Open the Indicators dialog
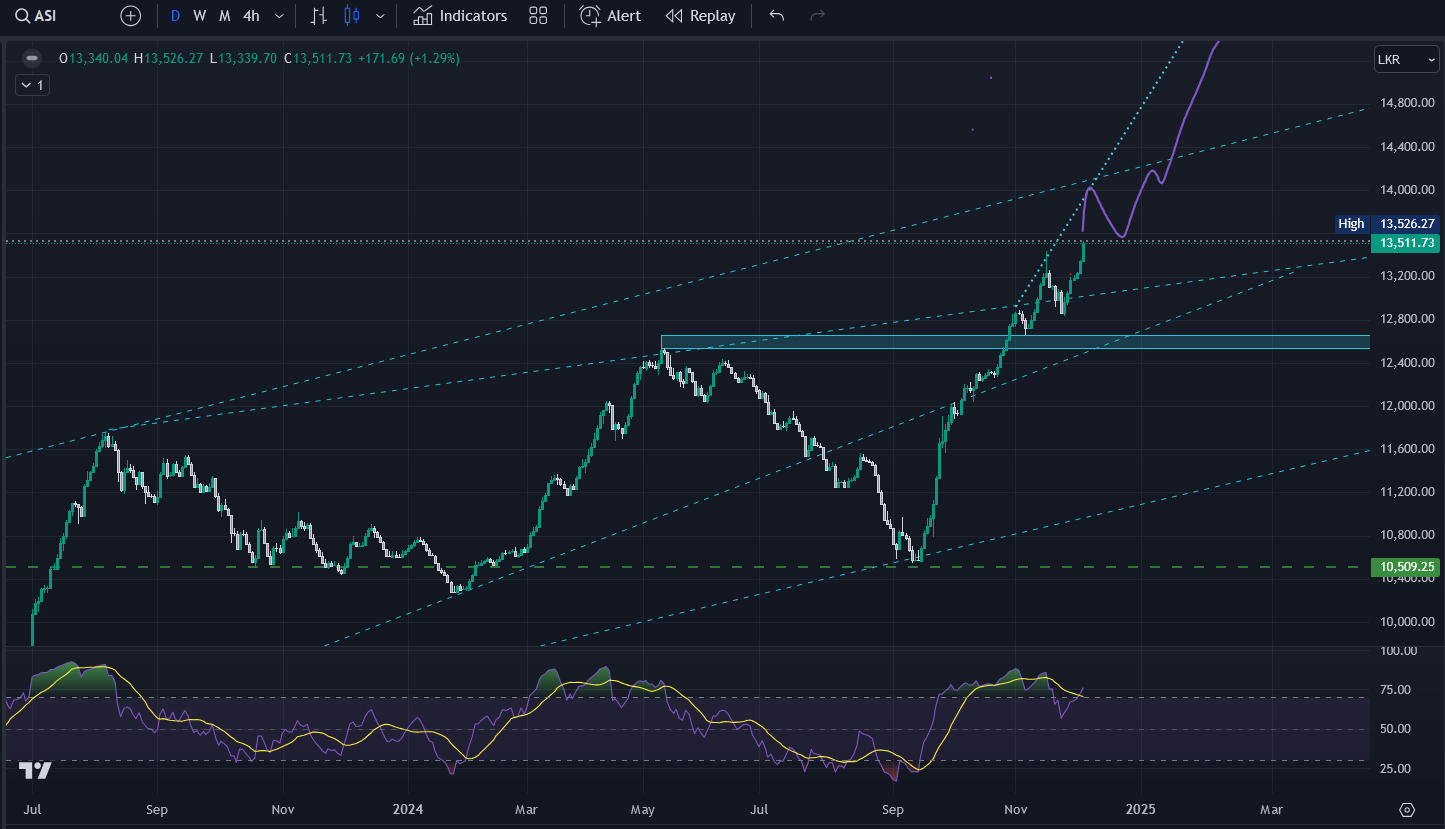 460,16
